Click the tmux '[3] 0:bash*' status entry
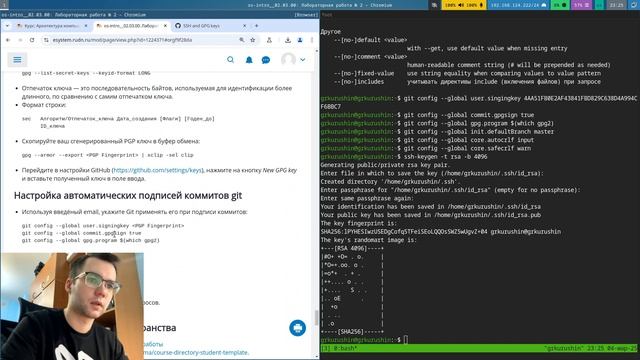This screenshot has width=640, height=360. (x=339, y=348)
